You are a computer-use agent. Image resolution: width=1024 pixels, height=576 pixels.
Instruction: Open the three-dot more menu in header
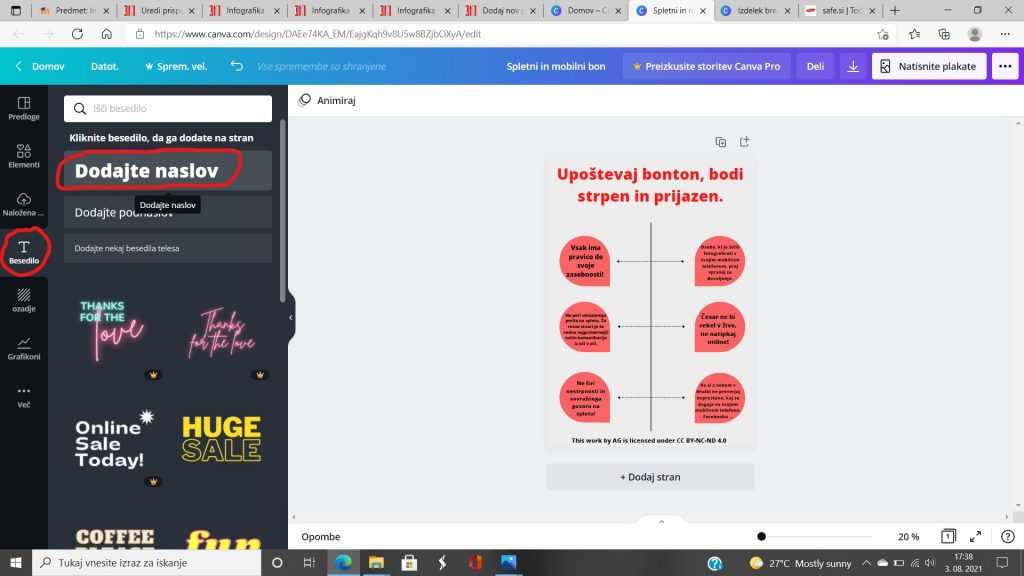click(x=1005, y=66)
